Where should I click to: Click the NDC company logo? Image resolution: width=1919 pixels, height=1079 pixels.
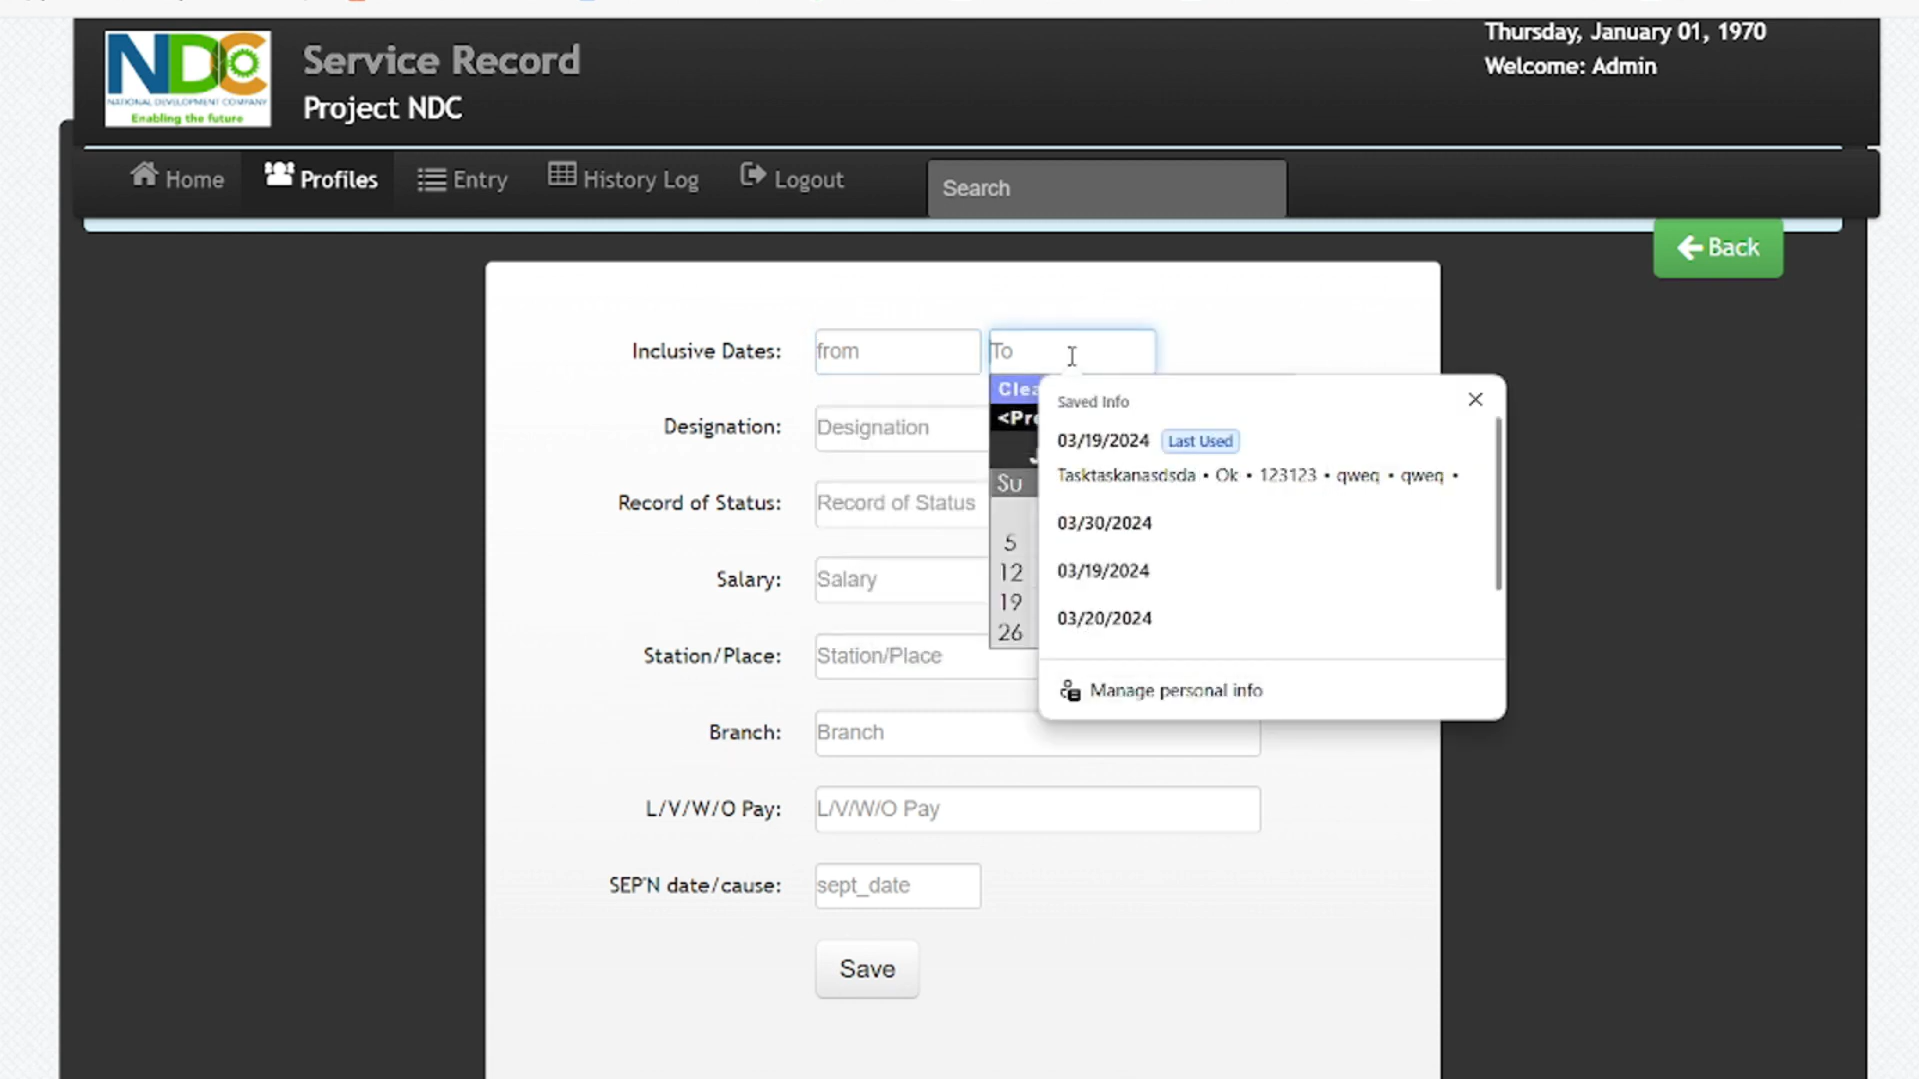[x=188, y=79]
